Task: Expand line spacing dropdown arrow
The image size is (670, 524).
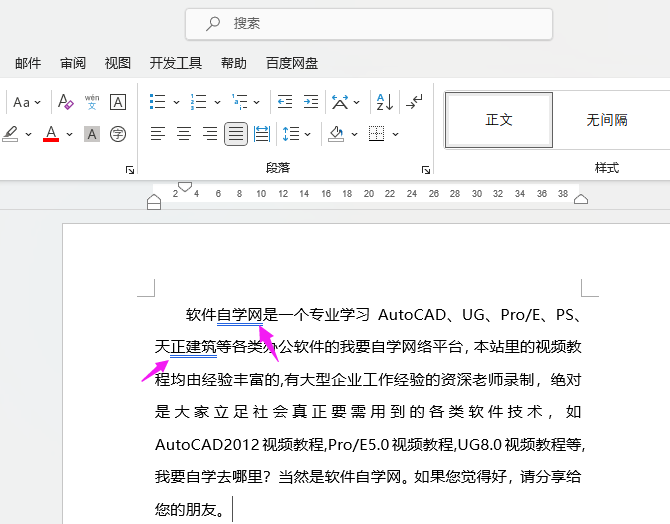Action: pos(308,134)
